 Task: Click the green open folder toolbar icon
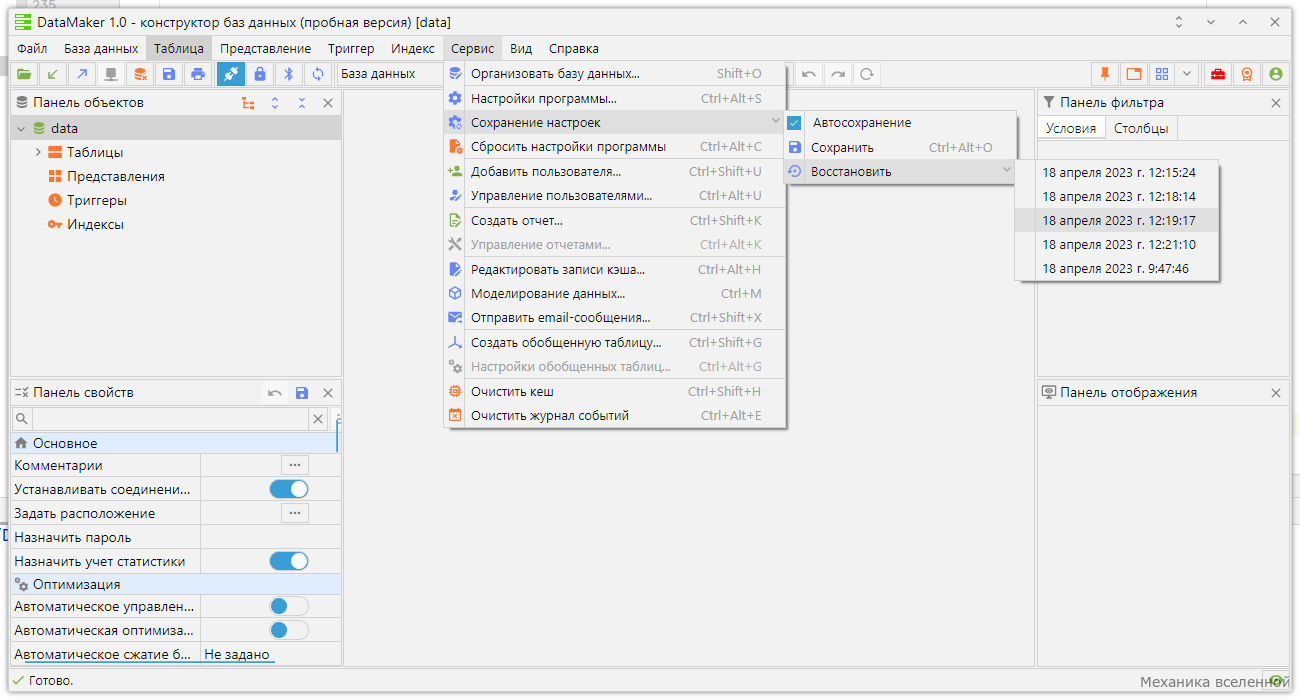point(23,73)
